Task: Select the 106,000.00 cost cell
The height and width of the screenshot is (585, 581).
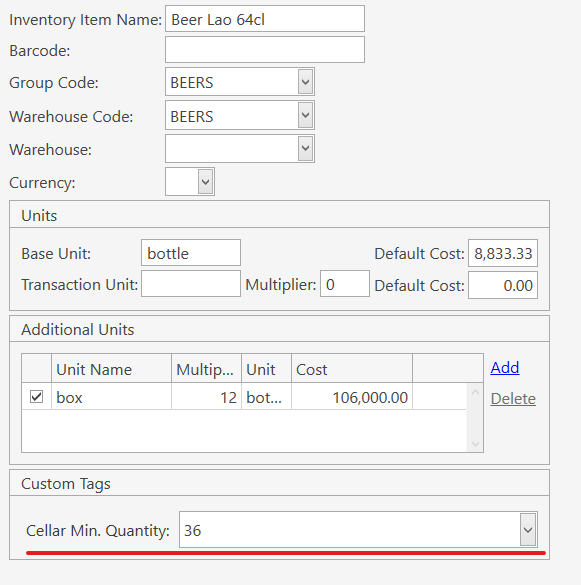Action: [x=352, y=397]
